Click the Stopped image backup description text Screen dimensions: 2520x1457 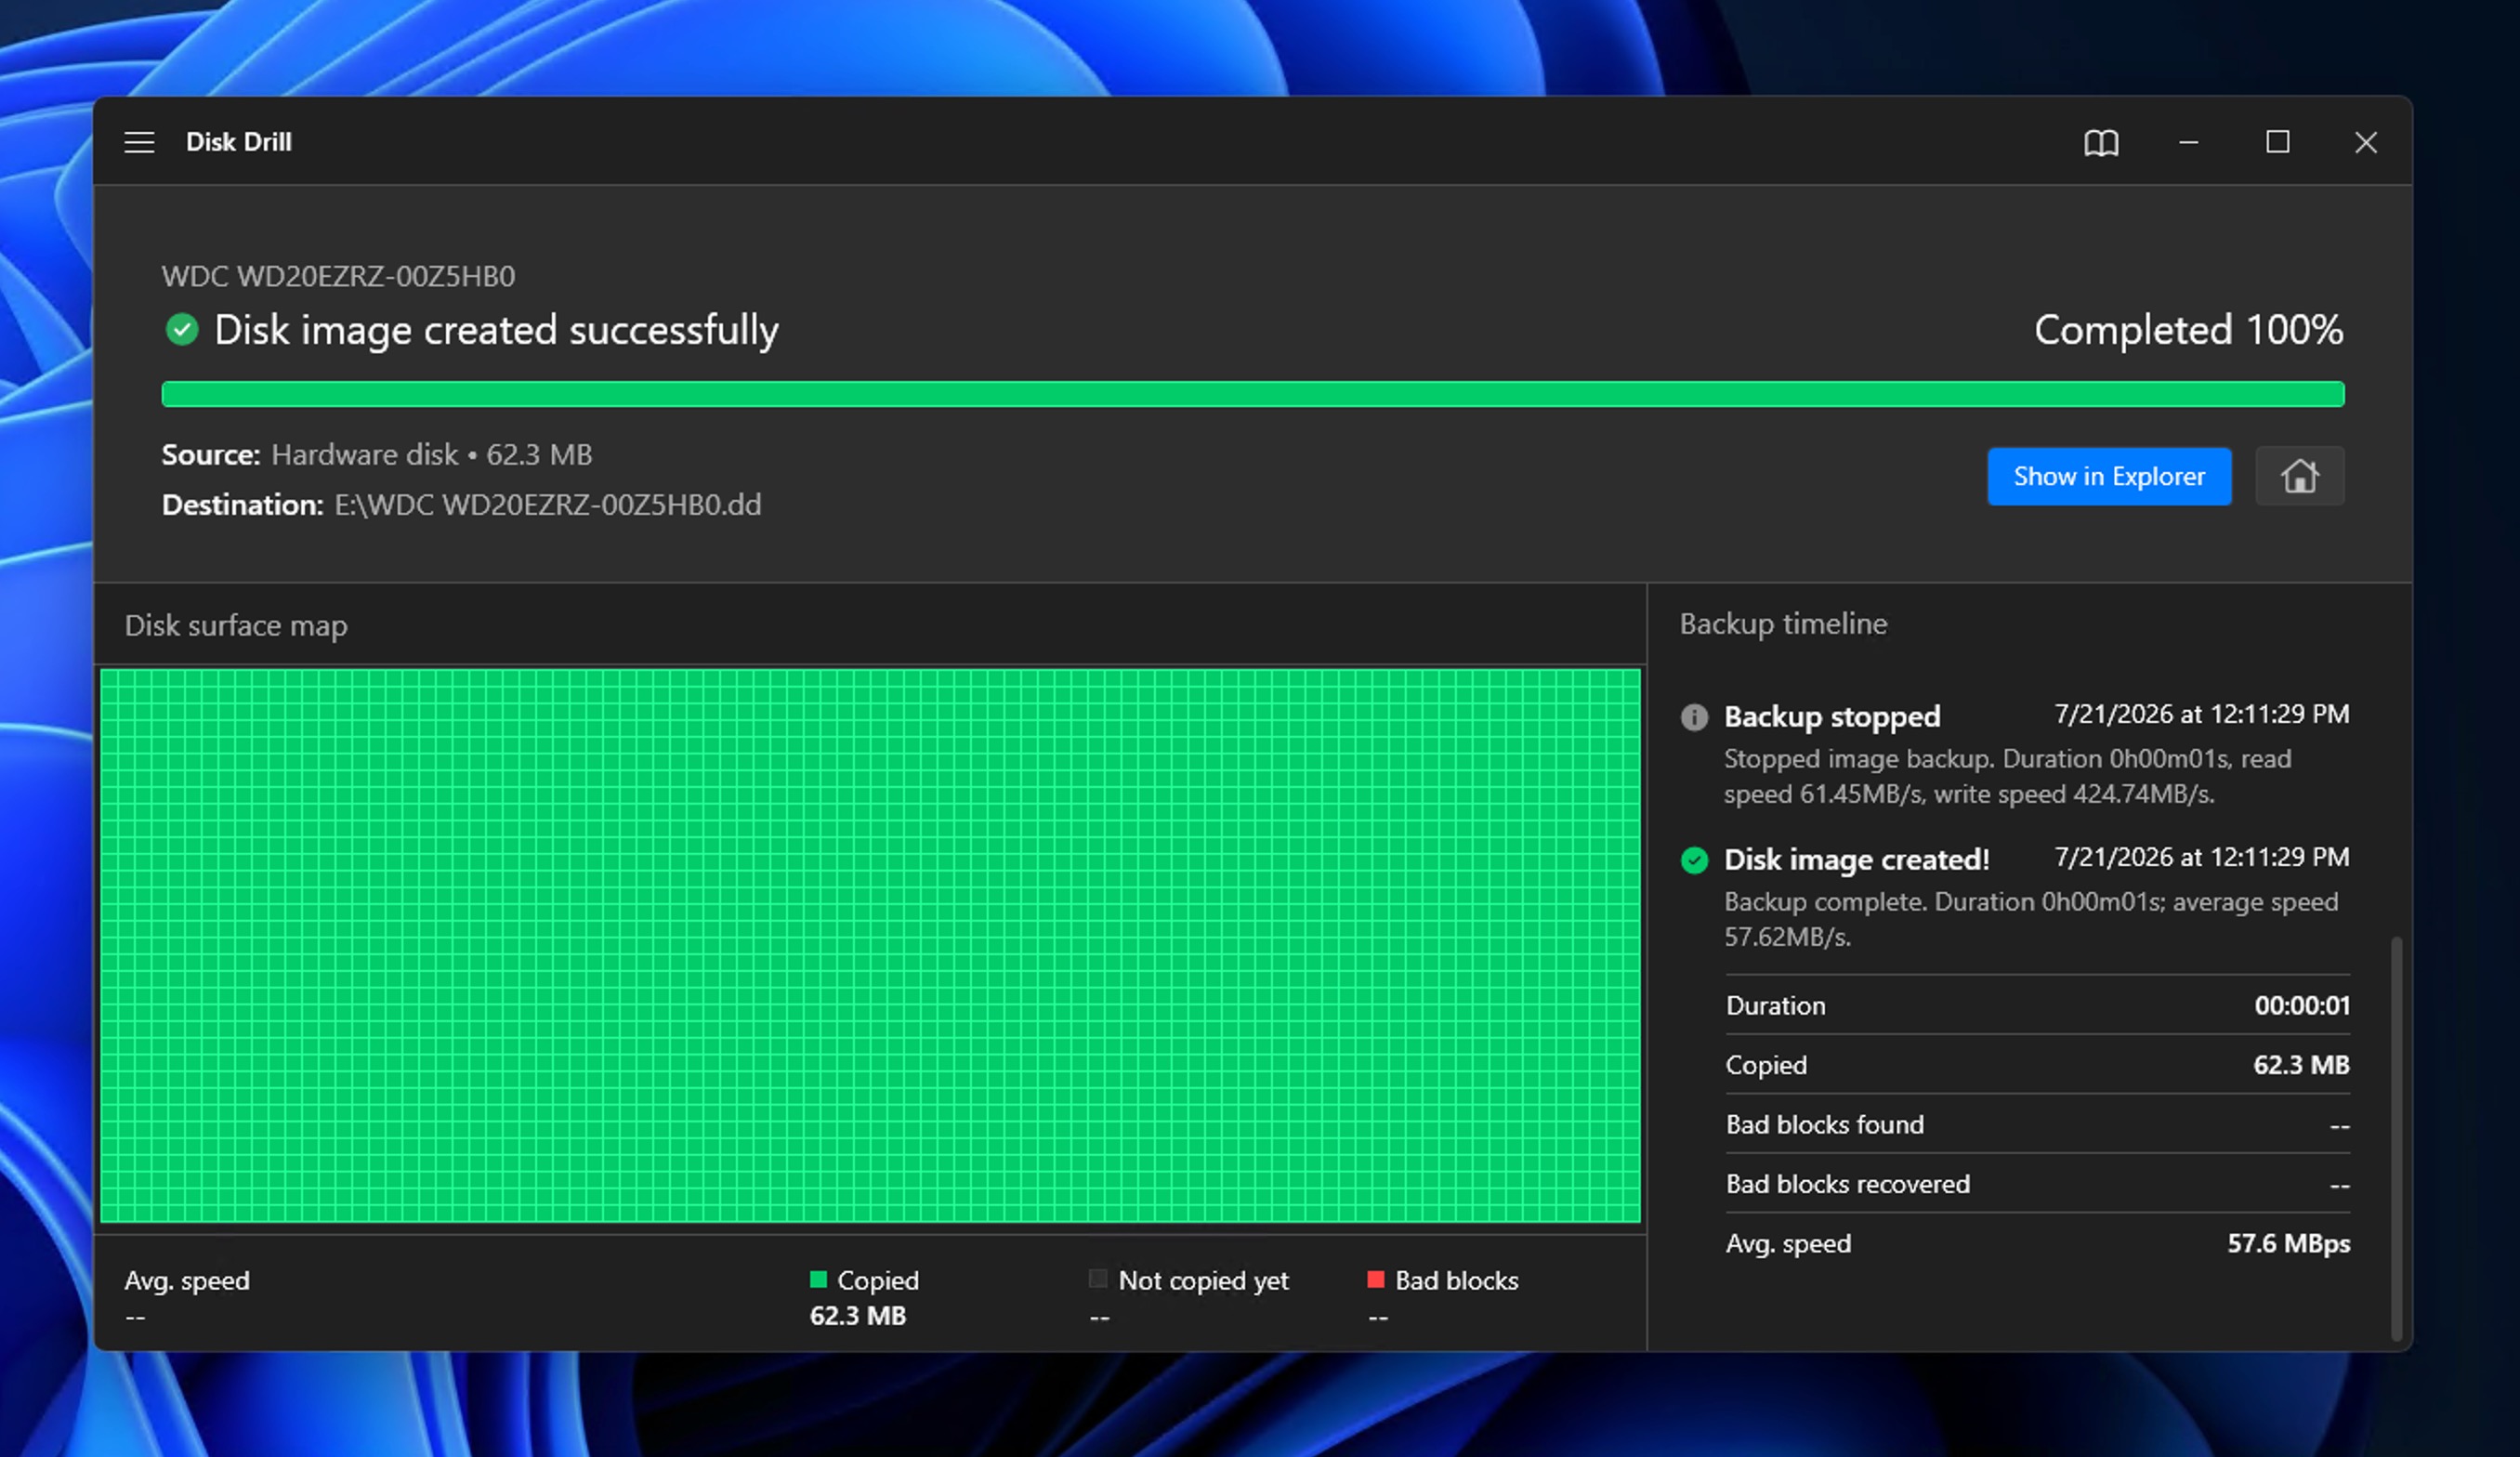(x=2008, y=776)
